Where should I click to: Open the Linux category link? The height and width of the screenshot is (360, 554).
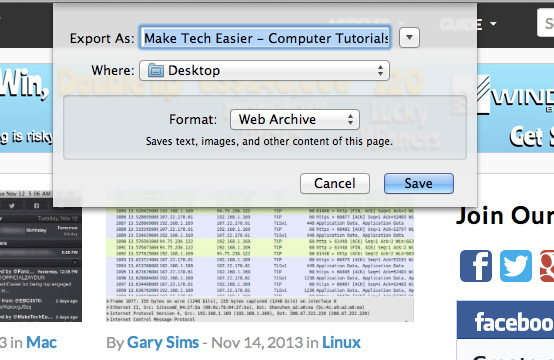click(x=341, y=342)
